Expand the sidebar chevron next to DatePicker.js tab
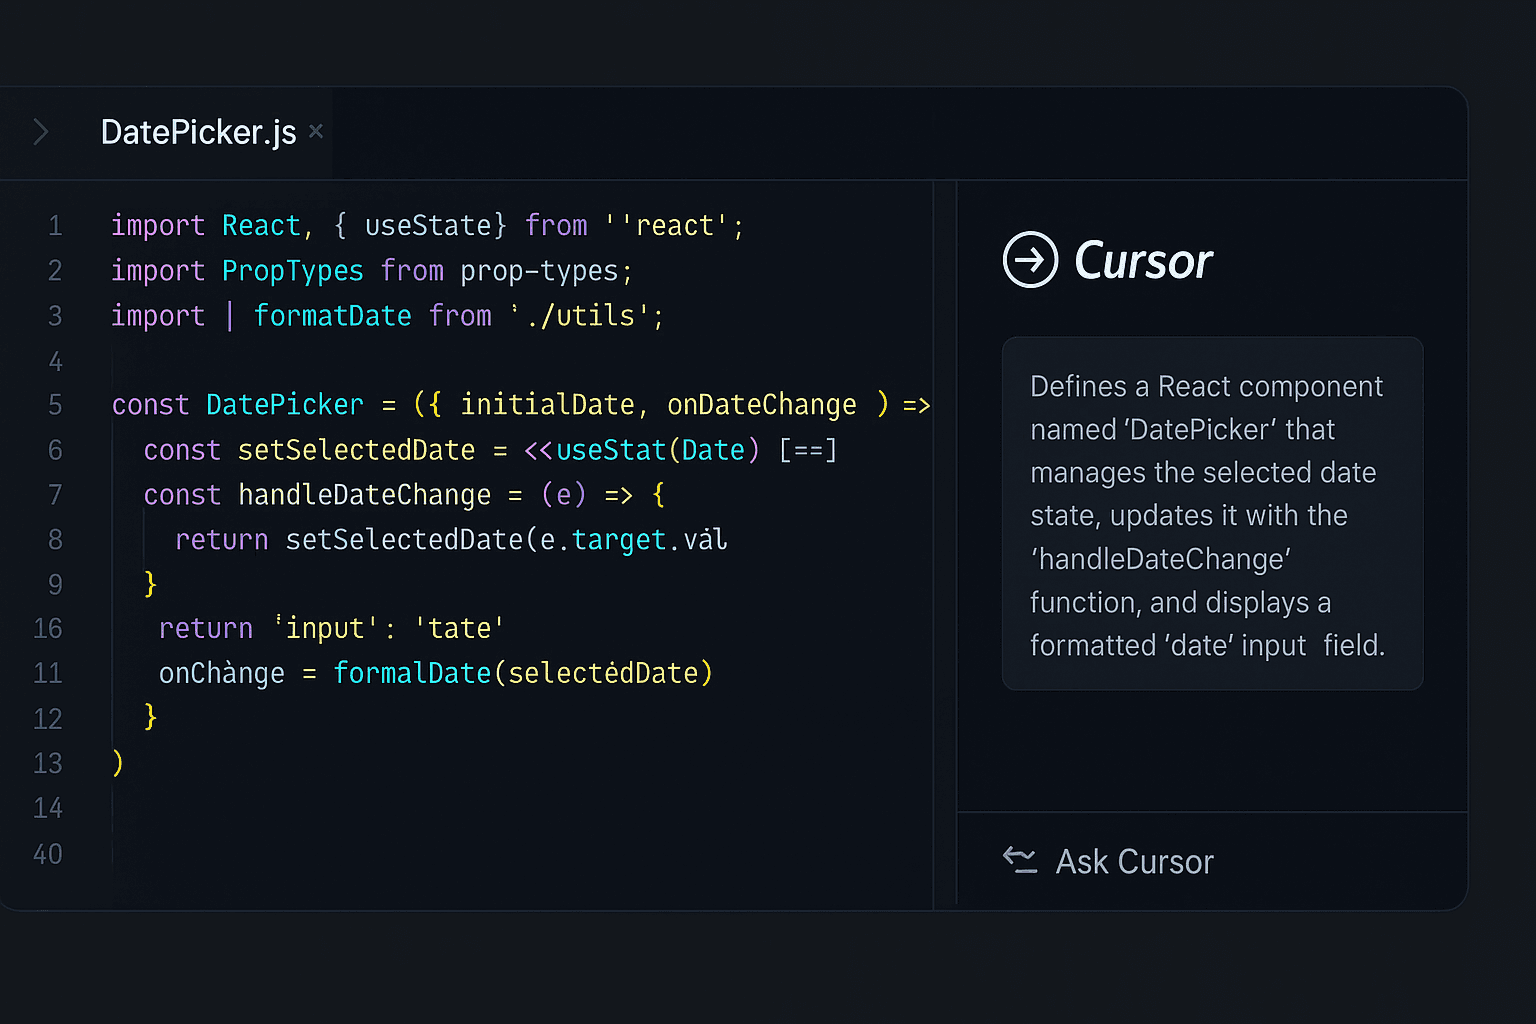This screenshot has width=1536, height=1024. [41, 132]
